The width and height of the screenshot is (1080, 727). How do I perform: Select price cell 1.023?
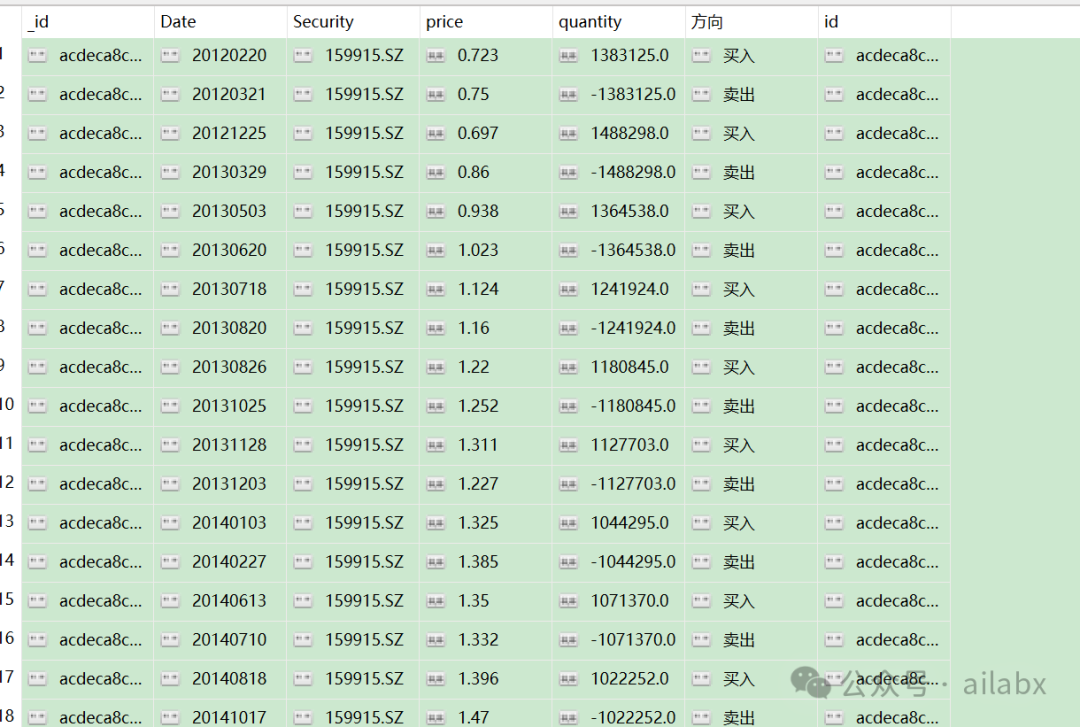tap(478, 250)
